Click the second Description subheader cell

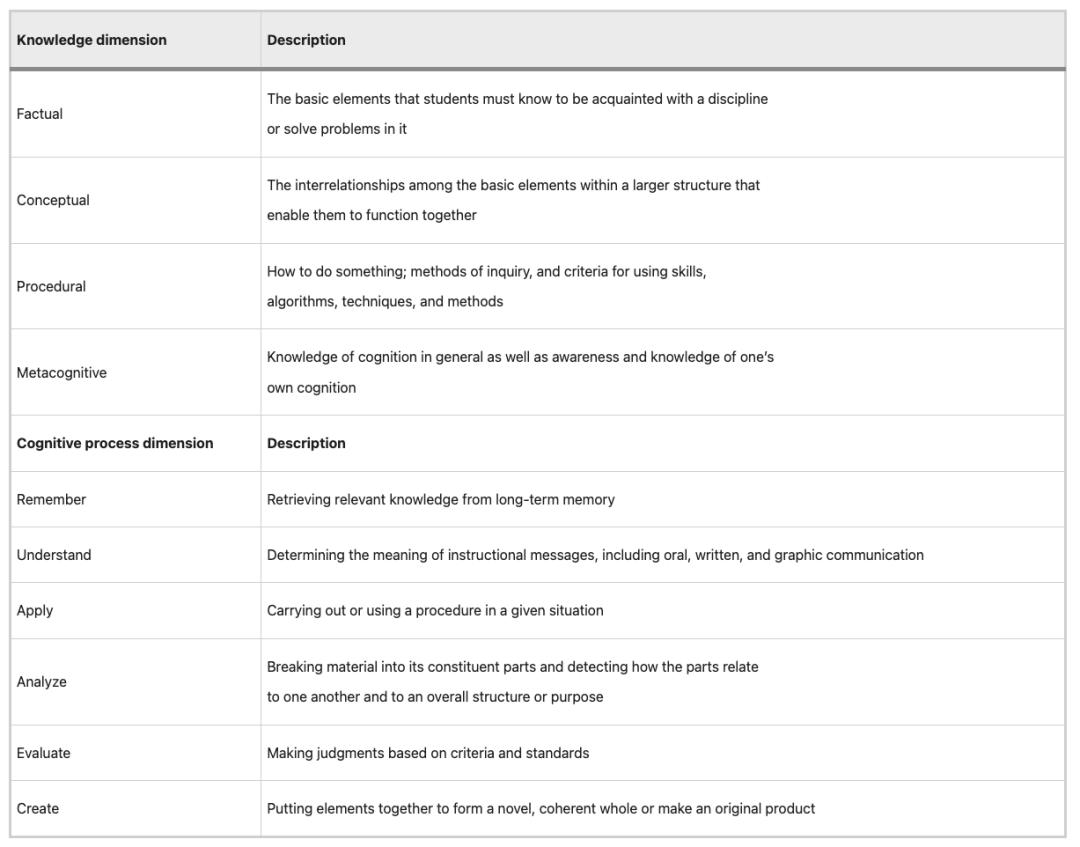306,443
